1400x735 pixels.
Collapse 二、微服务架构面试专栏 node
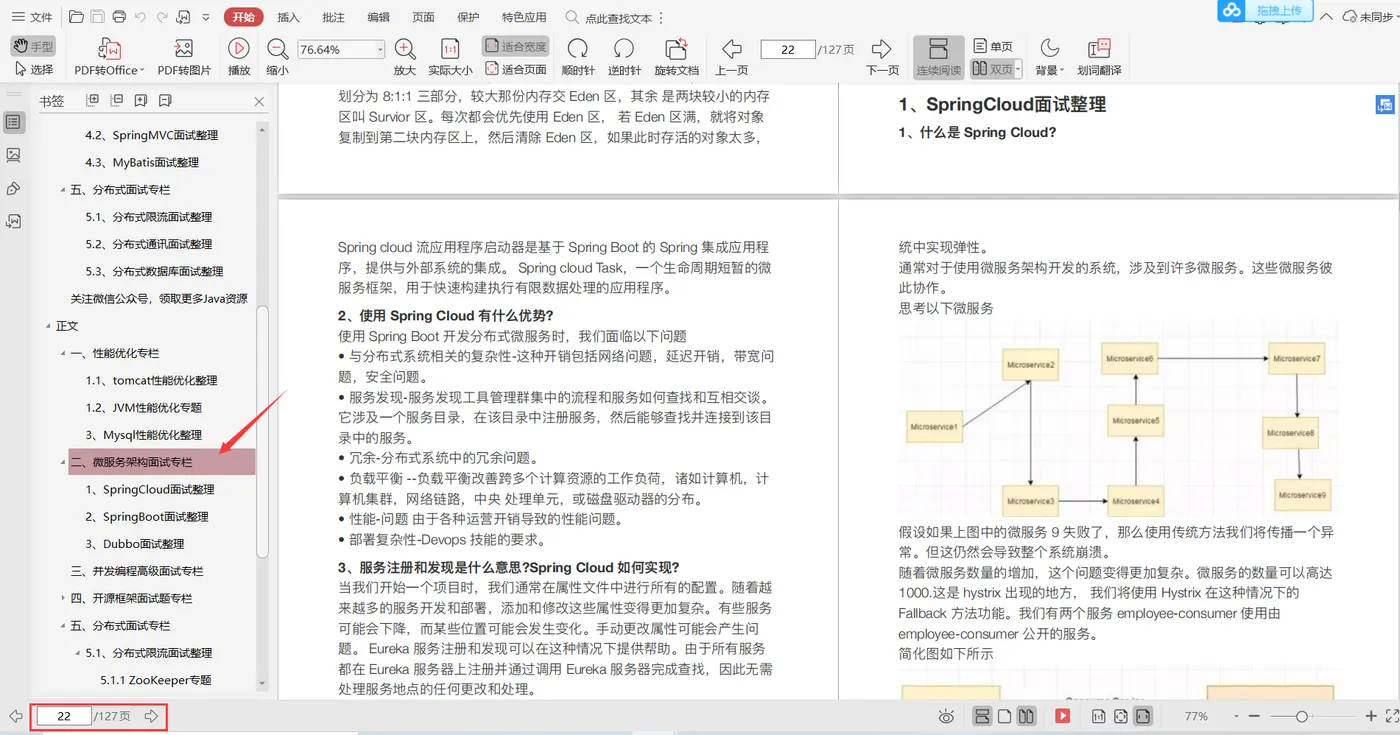63,462
